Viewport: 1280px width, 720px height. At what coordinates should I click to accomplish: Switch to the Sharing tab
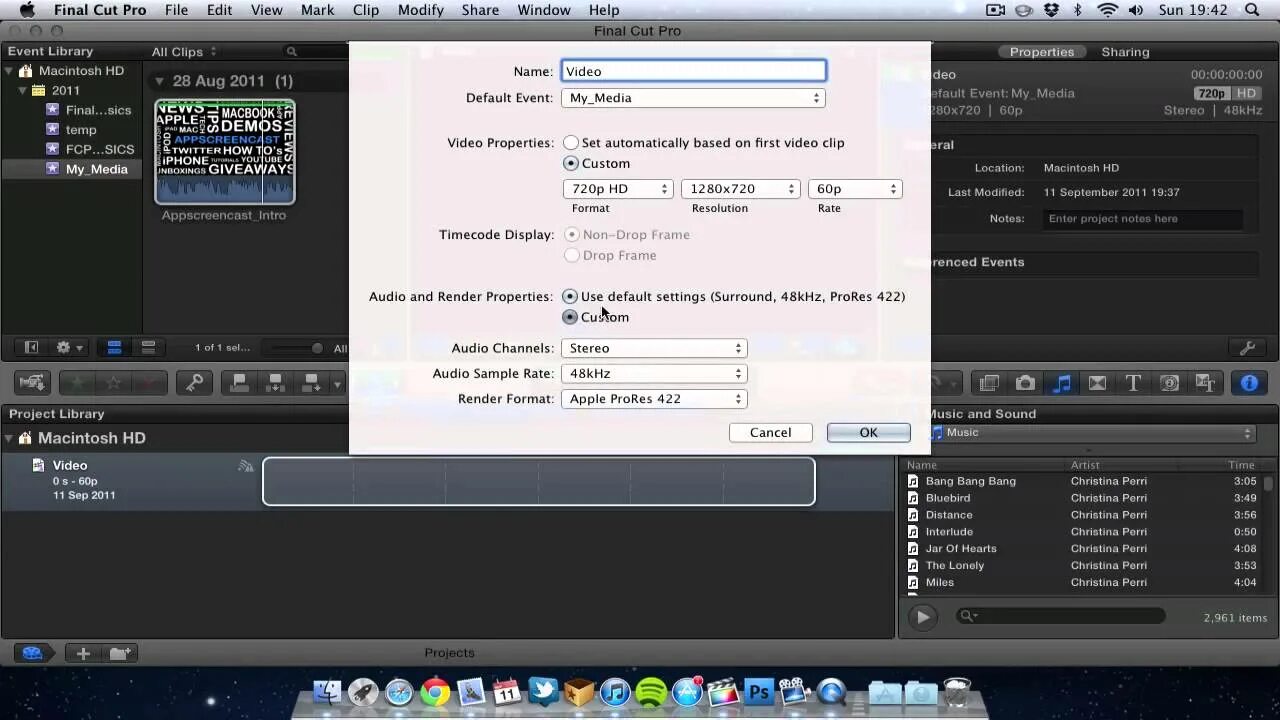[1125, 52]
